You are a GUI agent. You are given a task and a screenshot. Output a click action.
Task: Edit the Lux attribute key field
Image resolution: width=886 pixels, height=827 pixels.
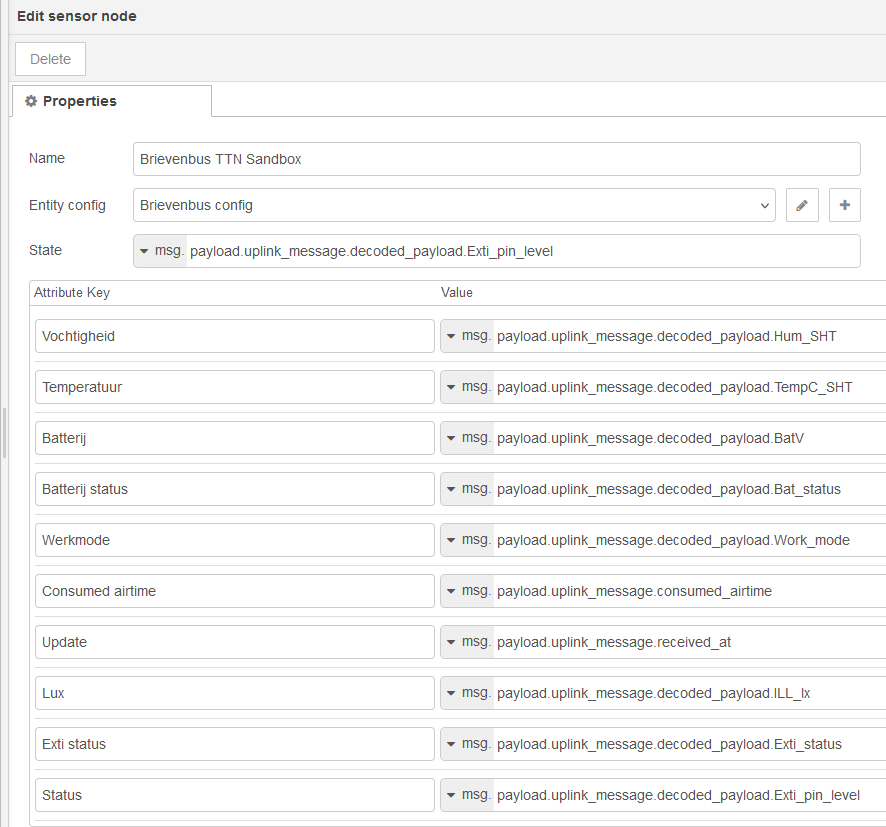tap(234, 693)
